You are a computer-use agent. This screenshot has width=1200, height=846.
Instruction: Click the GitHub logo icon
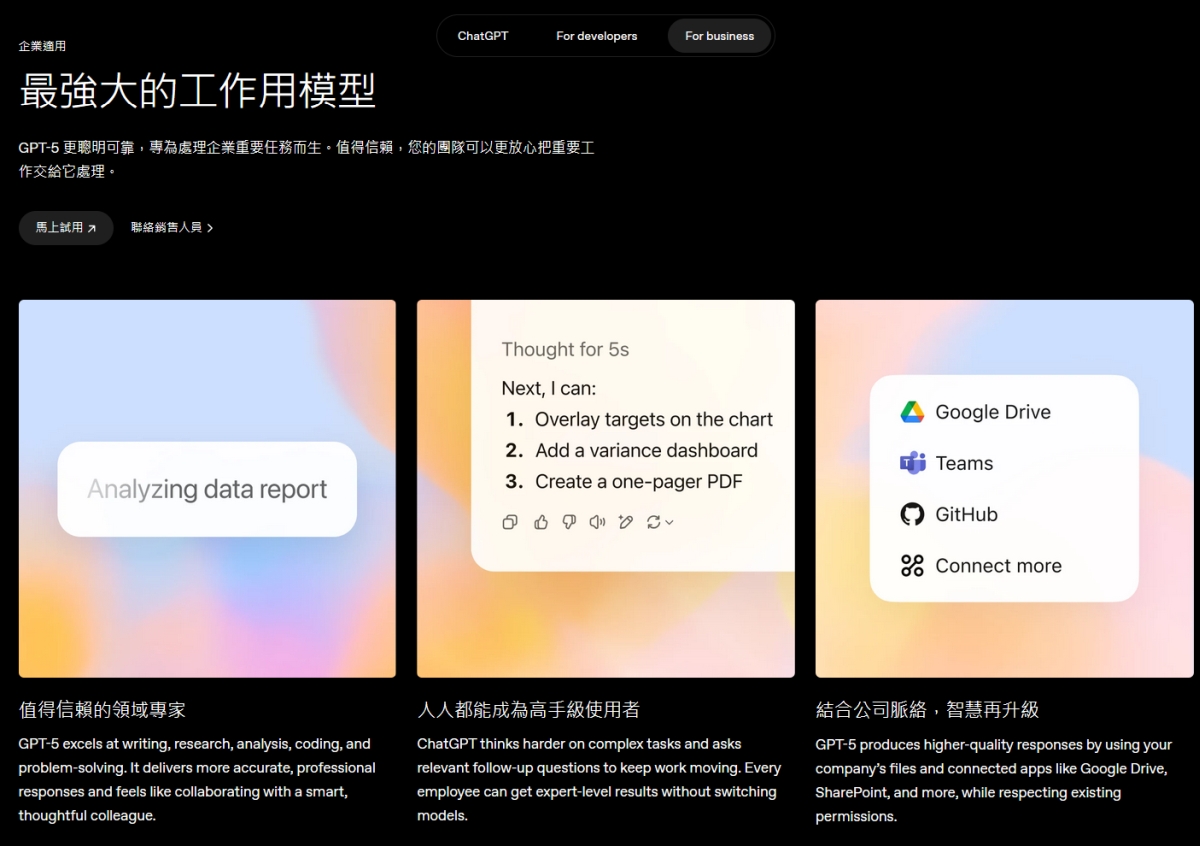pyautogui.click(x=912, y=514)
